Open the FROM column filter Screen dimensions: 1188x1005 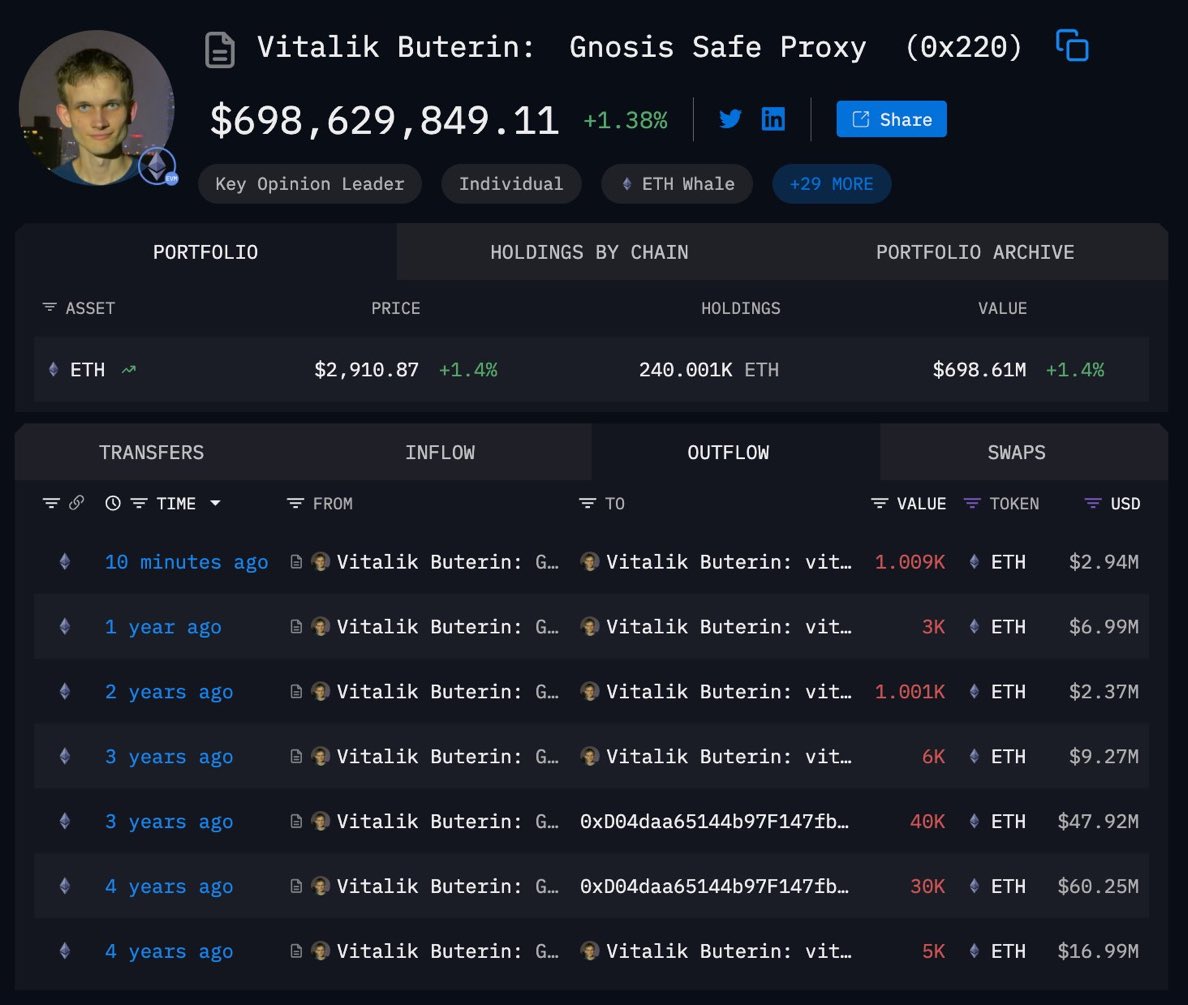[x=295, y=503]
